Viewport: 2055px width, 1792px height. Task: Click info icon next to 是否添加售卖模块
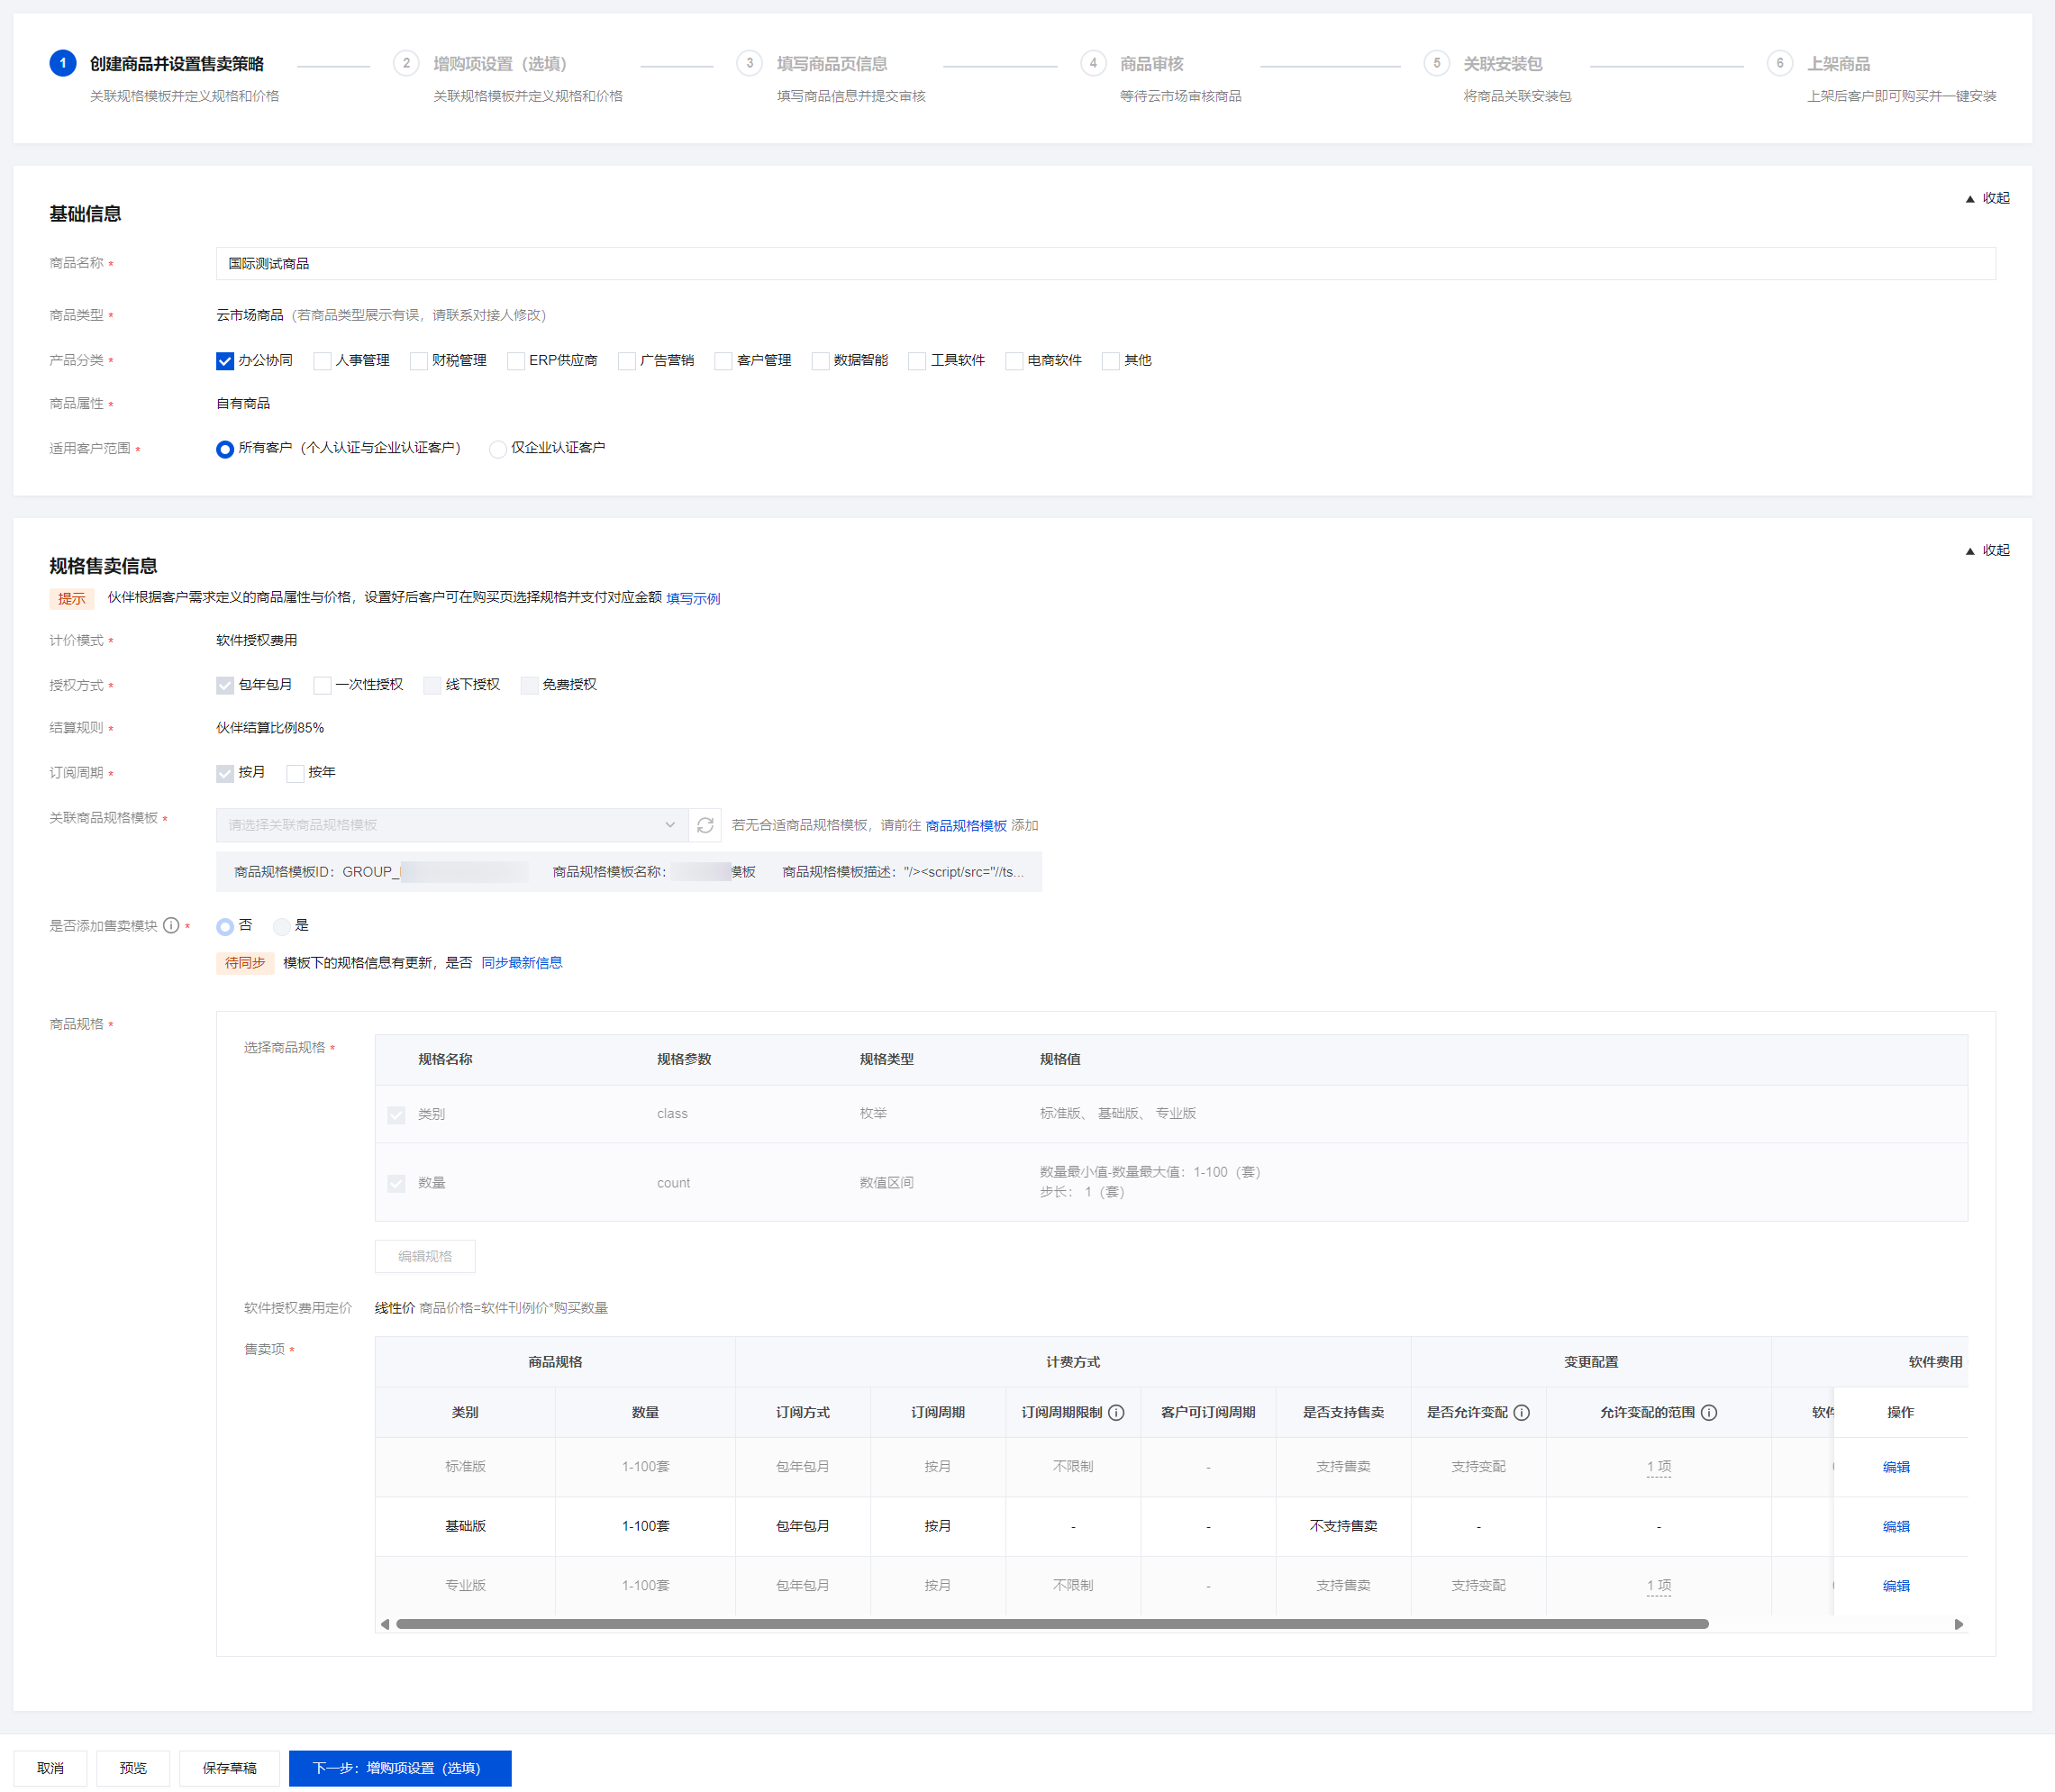(172, 925)
